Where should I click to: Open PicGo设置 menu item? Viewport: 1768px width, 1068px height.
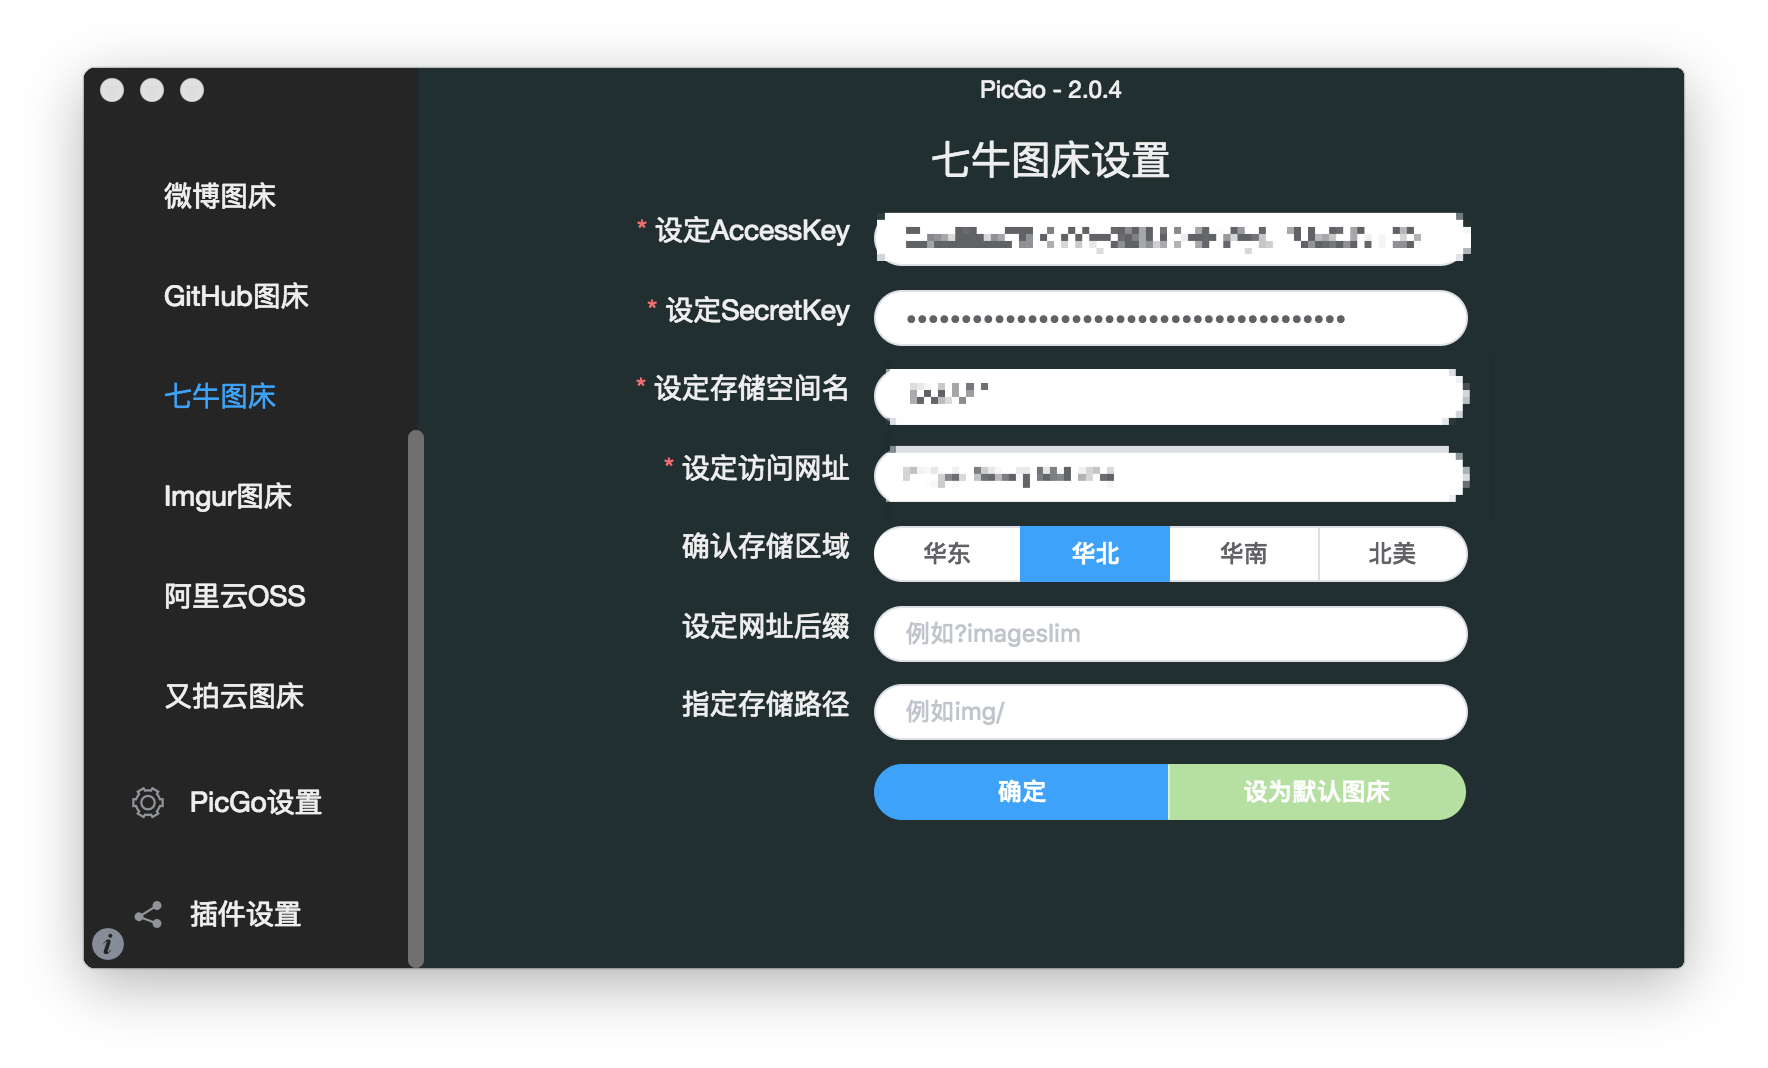[256, 802]
